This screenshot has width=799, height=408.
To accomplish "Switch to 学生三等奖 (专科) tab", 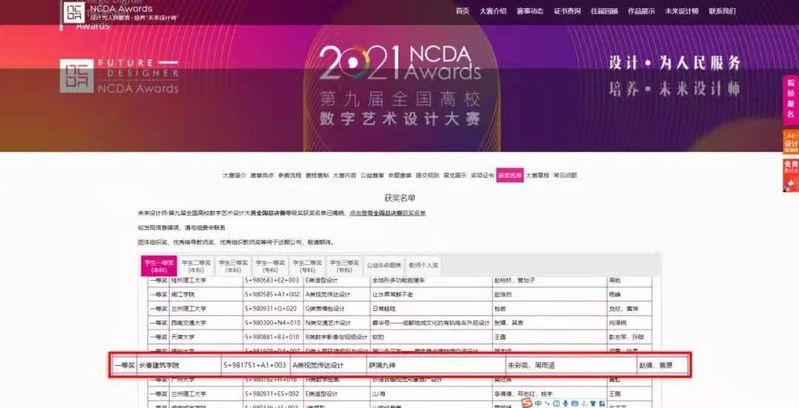I will [x=343, y=265].
